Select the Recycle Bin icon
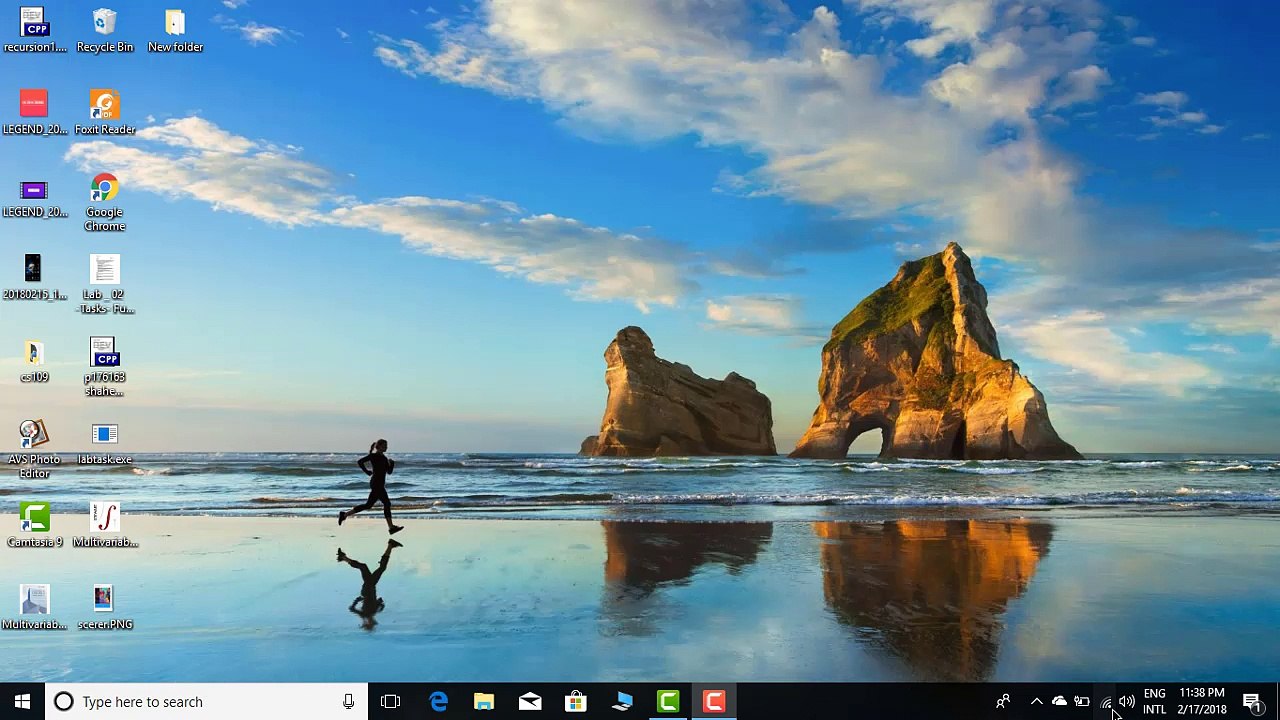The image size is (1280, 720). point(105,30)
